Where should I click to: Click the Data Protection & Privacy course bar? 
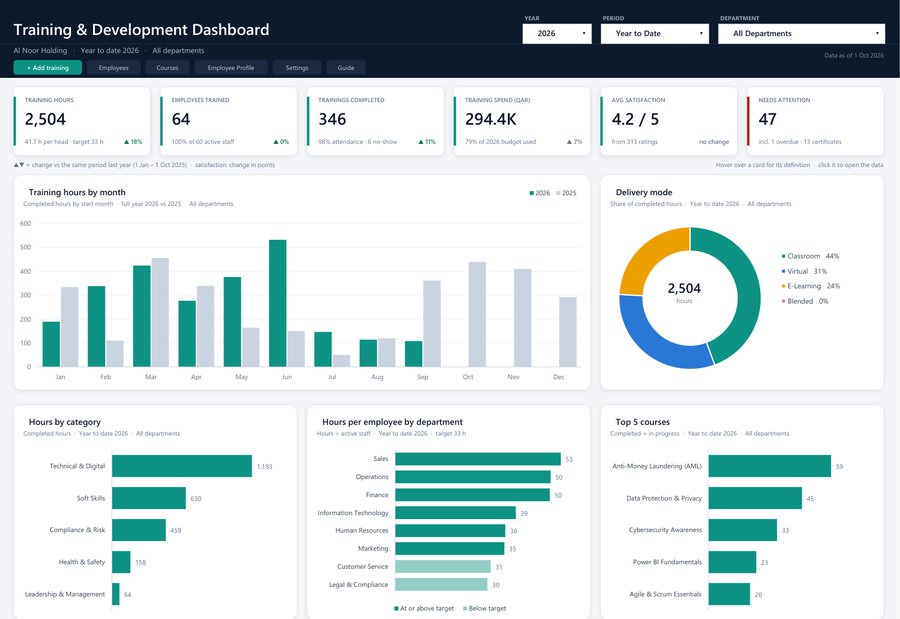tap(755, 498)
